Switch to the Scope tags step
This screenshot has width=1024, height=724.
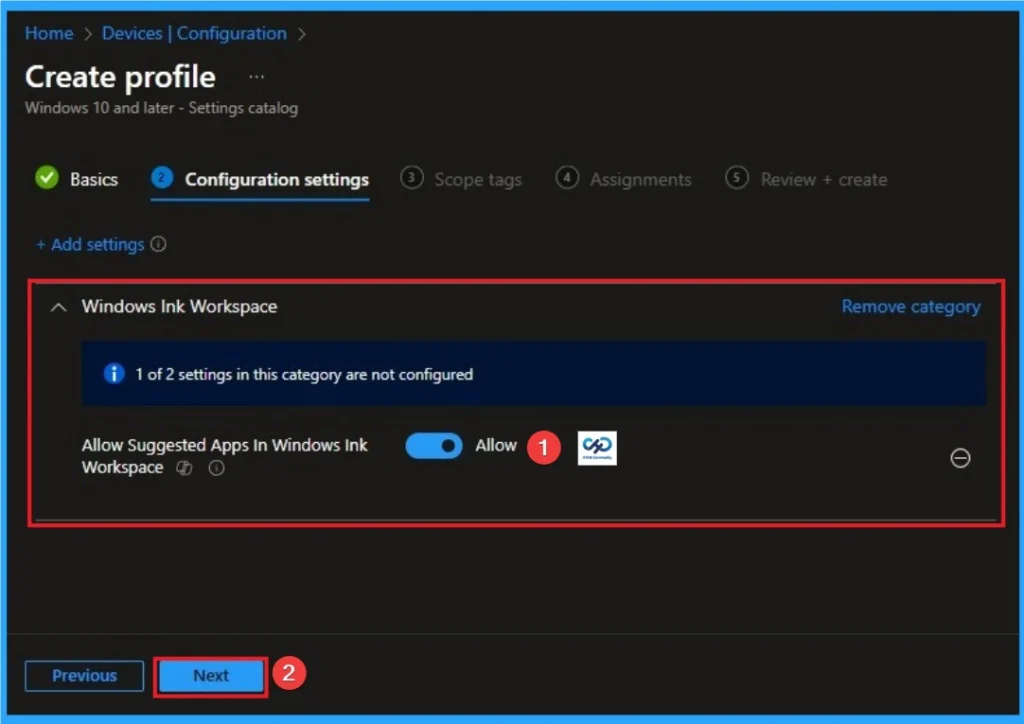pyautogui.click(x=478, y=179)
